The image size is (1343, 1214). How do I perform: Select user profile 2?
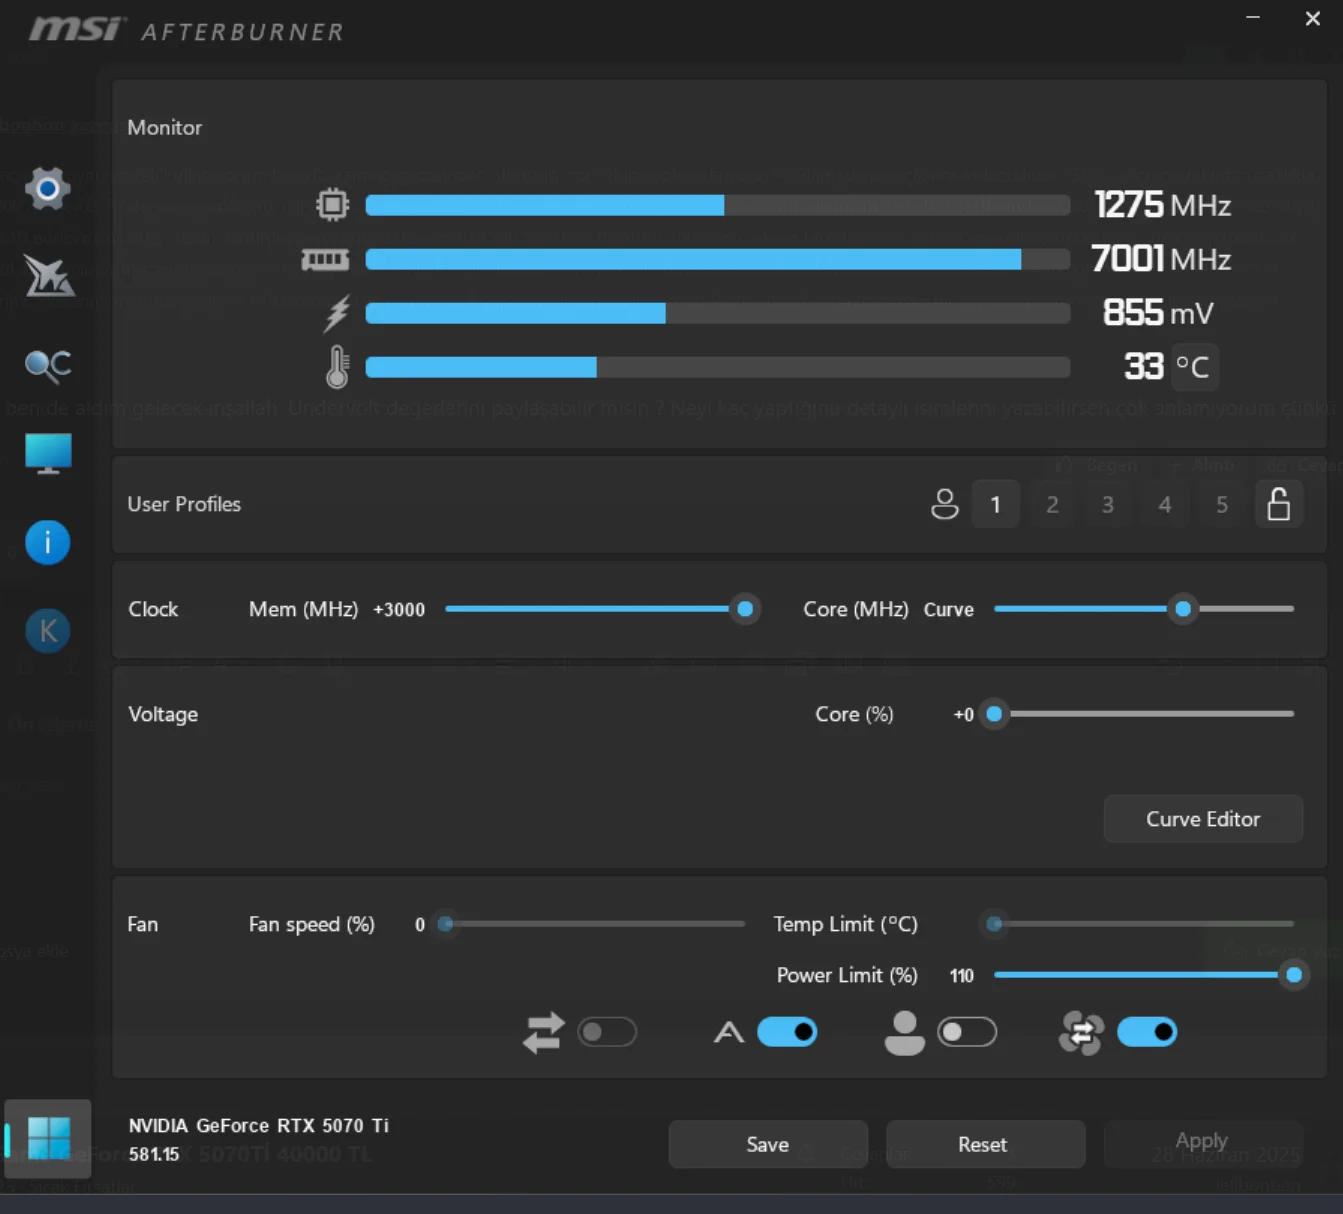pos(1052,505)
